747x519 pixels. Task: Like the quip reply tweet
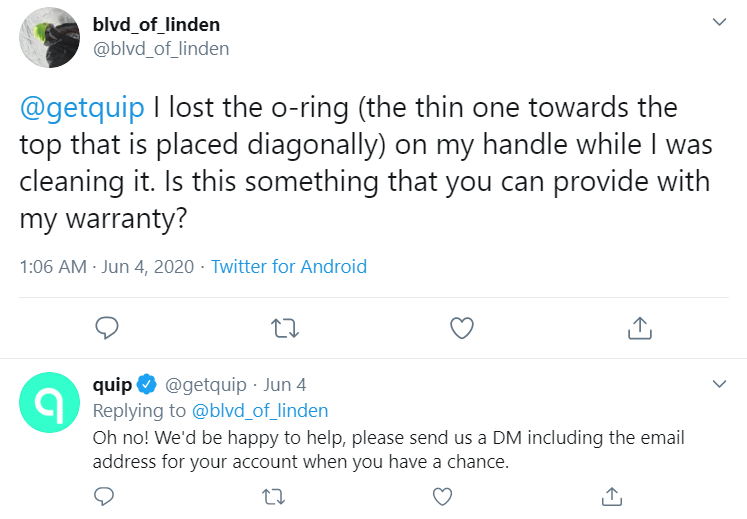pos(442,495)
